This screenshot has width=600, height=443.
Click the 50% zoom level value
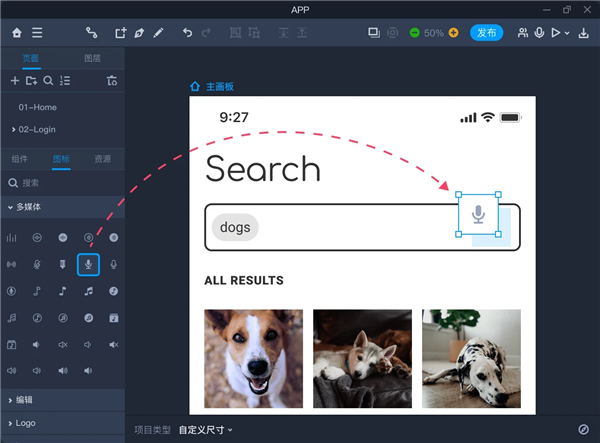(434, 33)
